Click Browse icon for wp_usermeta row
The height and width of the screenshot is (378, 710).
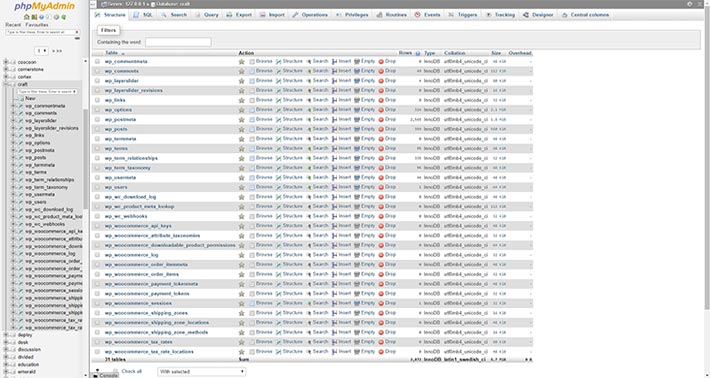252,177
